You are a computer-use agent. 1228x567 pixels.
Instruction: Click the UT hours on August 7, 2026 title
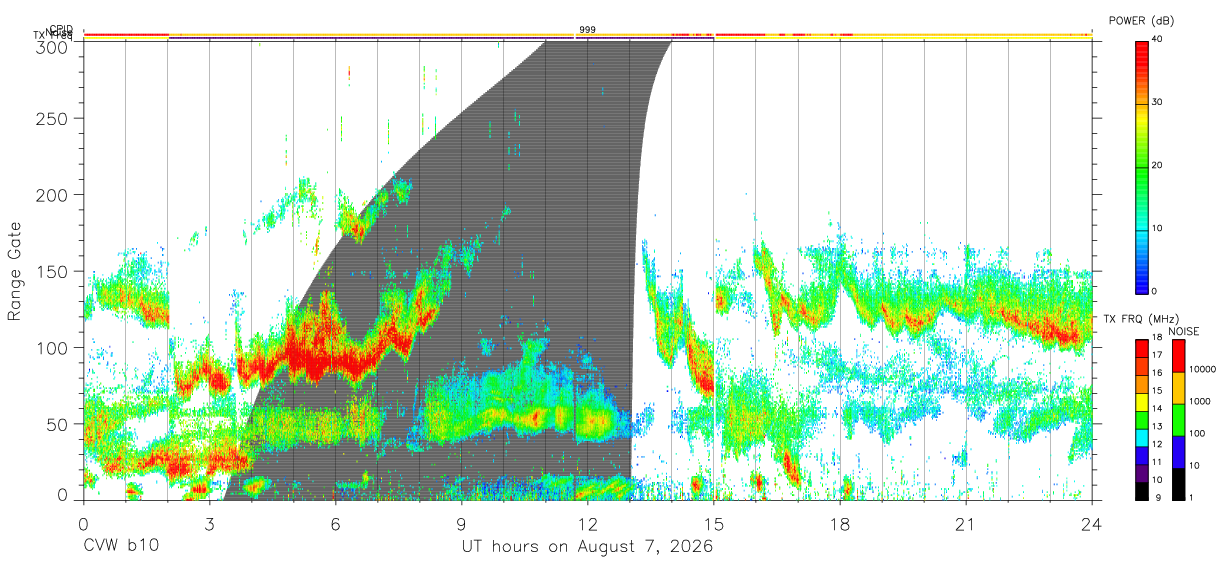tap(588, 547)
